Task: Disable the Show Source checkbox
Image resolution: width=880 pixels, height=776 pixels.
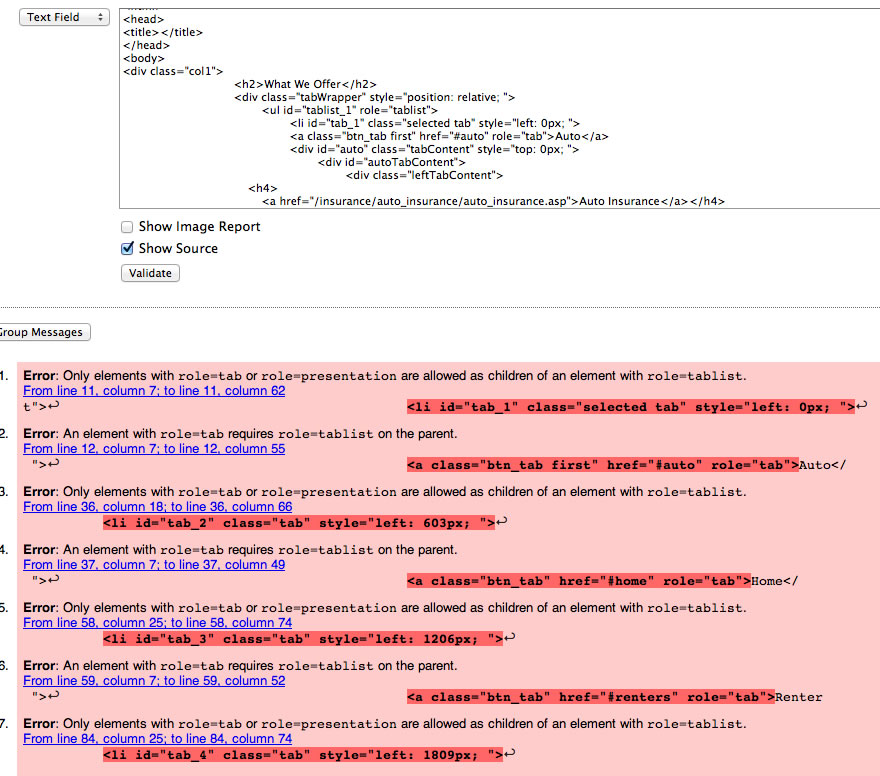Action: (x=127, y=248)
